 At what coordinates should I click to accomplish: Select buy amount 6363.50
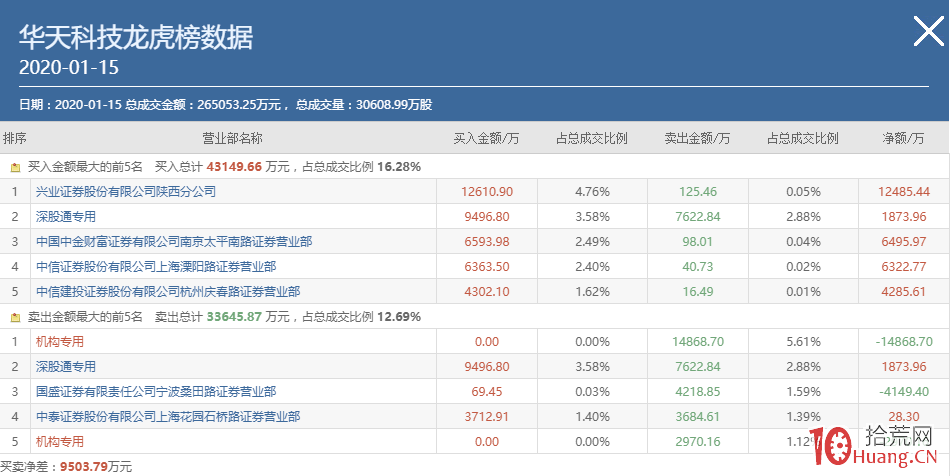click(x=486, y=267)
